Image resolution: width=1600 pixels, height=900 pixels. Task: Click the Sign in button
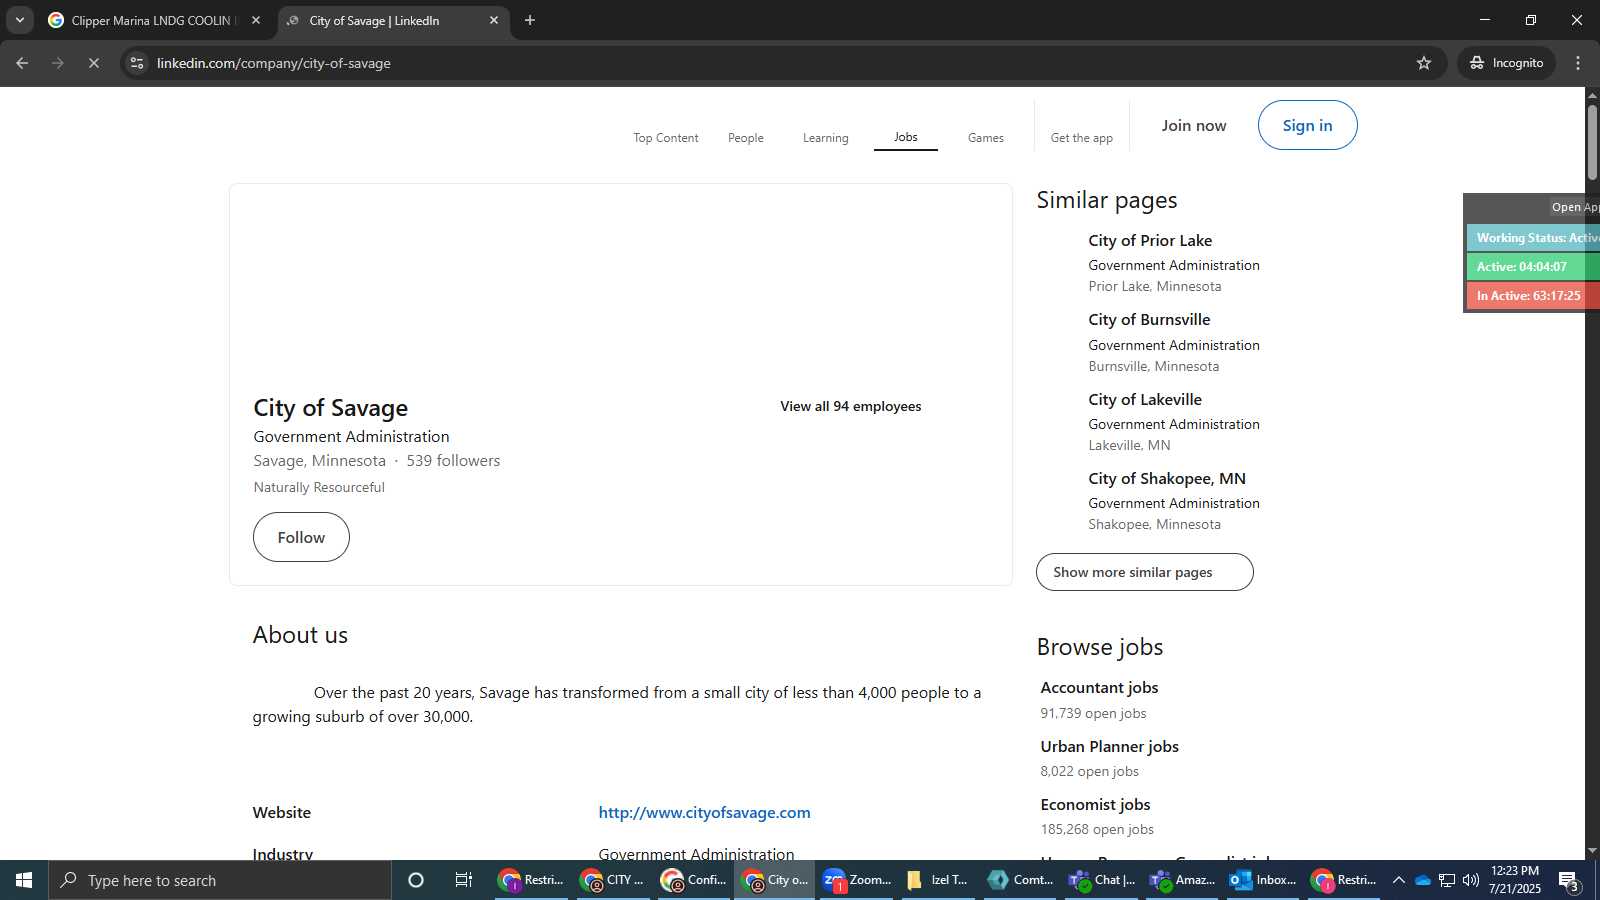click(x=1308, y=125)
